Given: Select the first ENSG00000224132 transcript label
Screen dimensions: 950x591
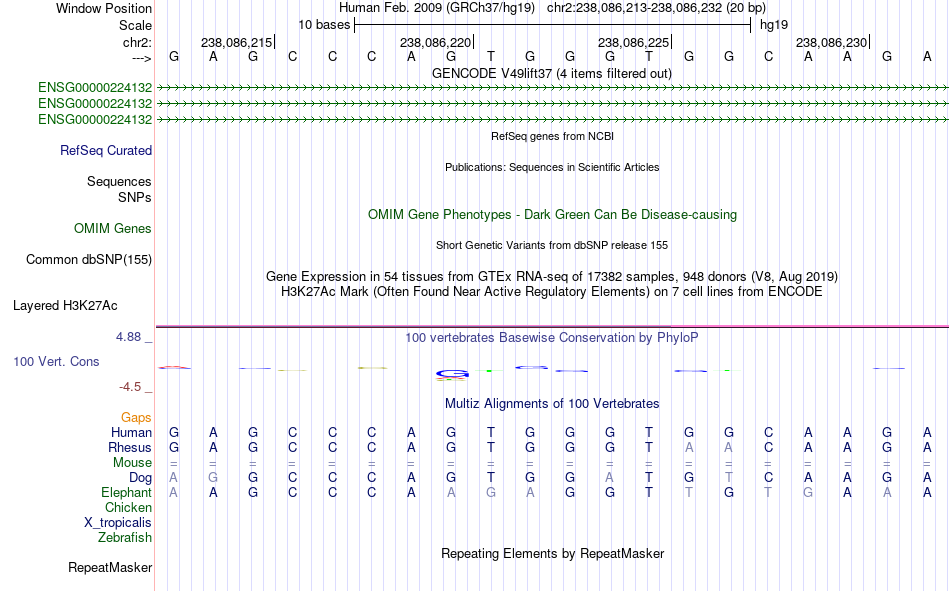Looking at the screenshot, I should 95,88.
